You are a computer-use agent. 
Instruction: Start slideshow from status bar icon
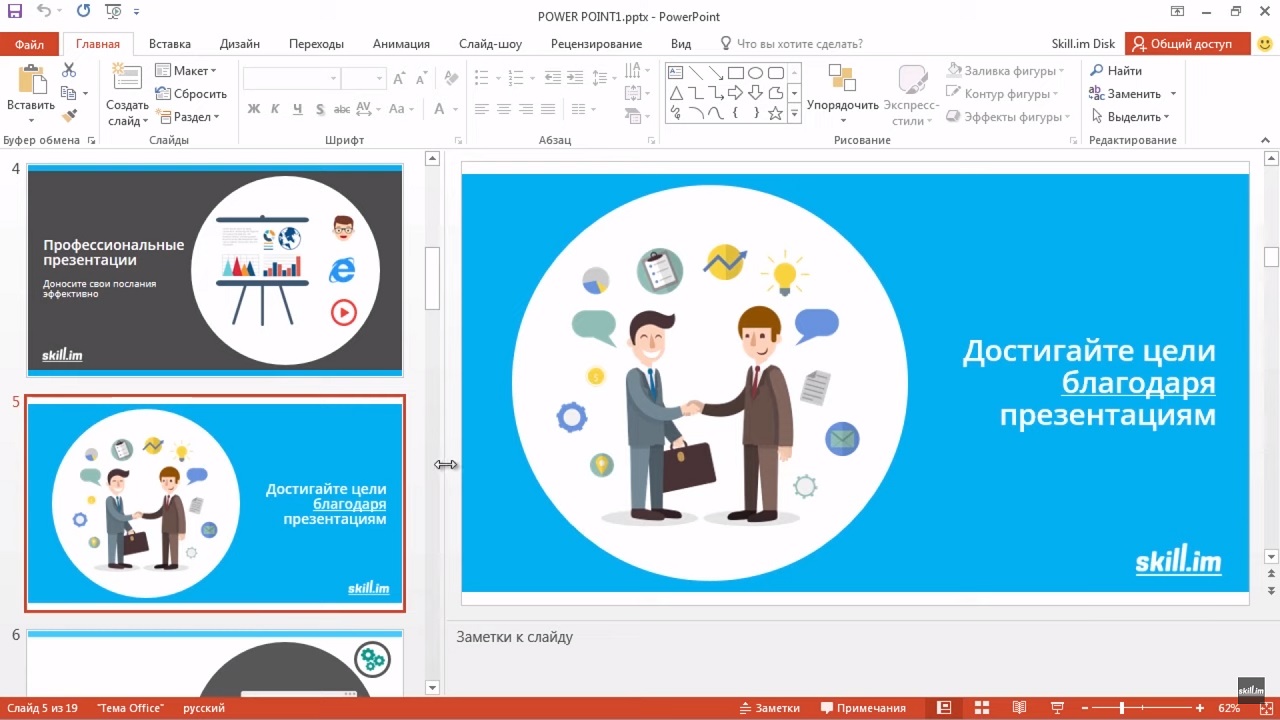[1057, 708]
